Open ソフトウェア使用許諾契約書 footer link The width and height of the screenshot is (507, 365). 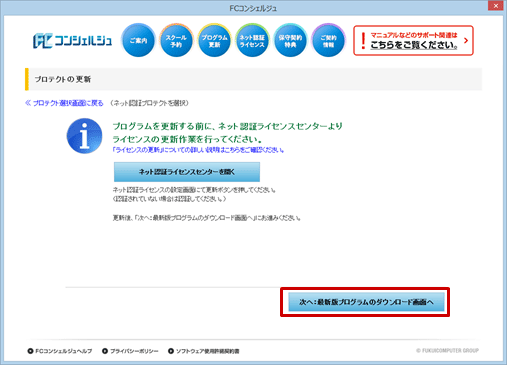pos(207,351)
